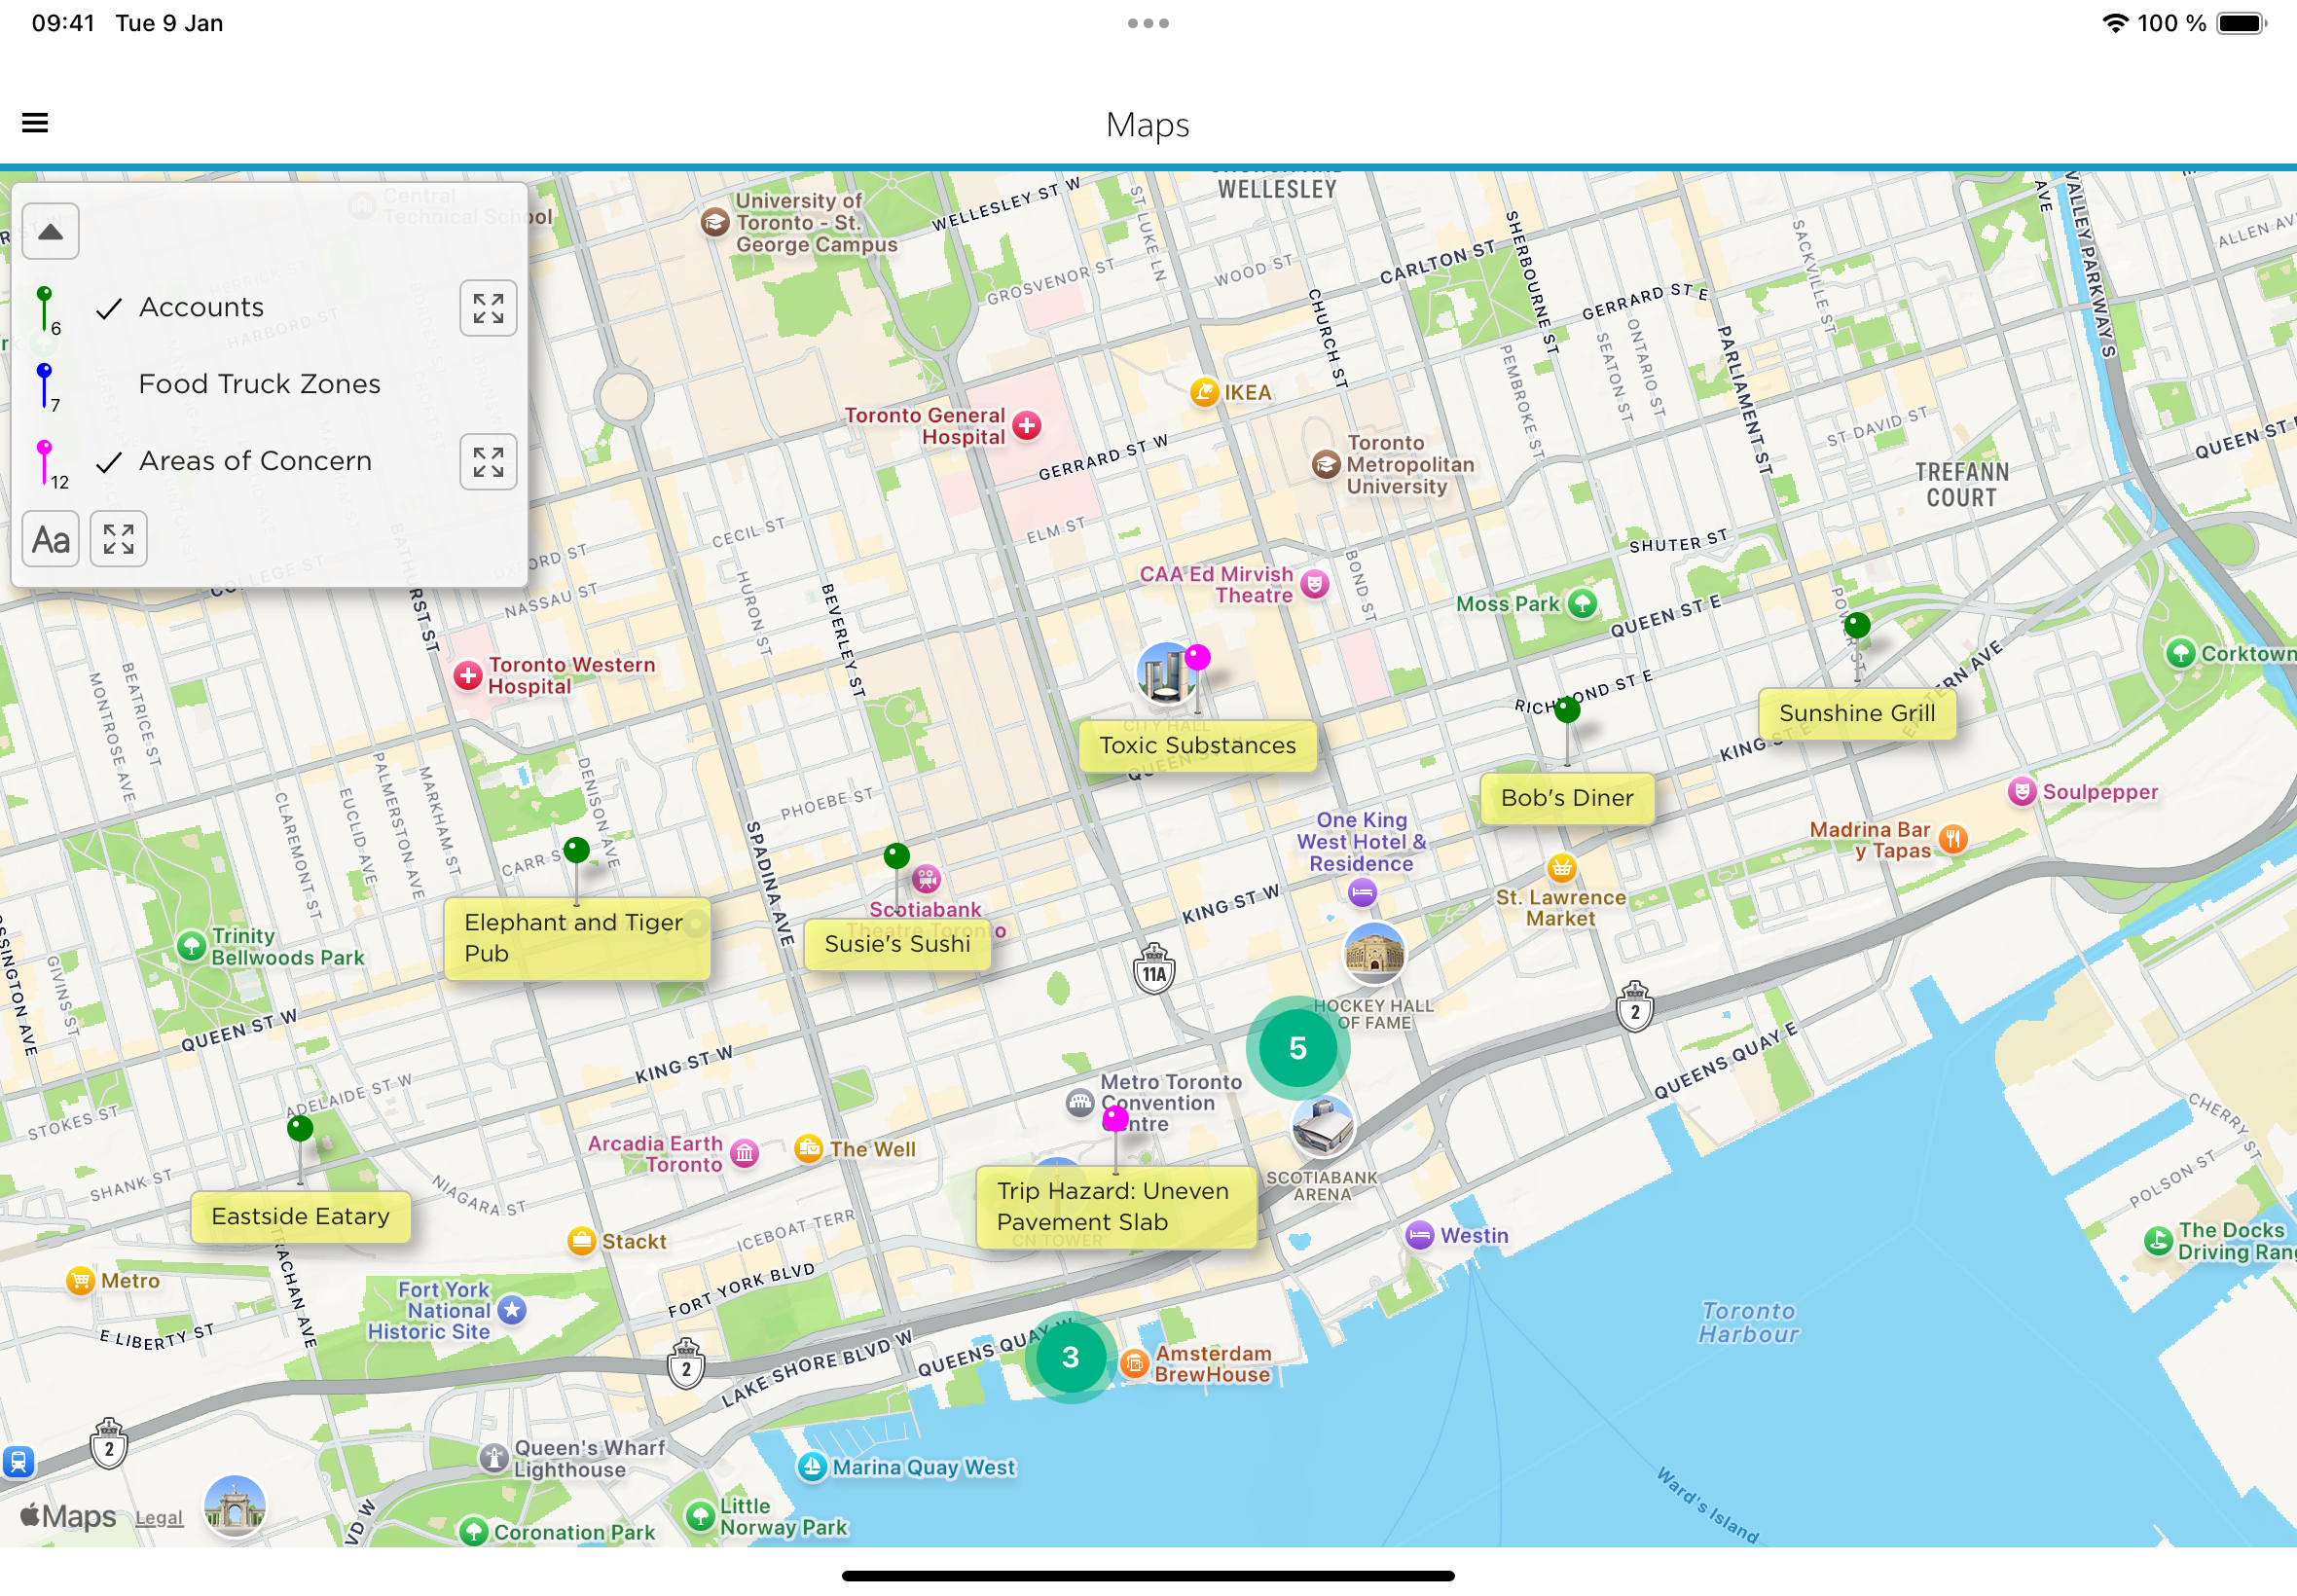Open the Legal link
The width and height of the screenshot is (2297, 1596).
click(x=159, y=1517)
